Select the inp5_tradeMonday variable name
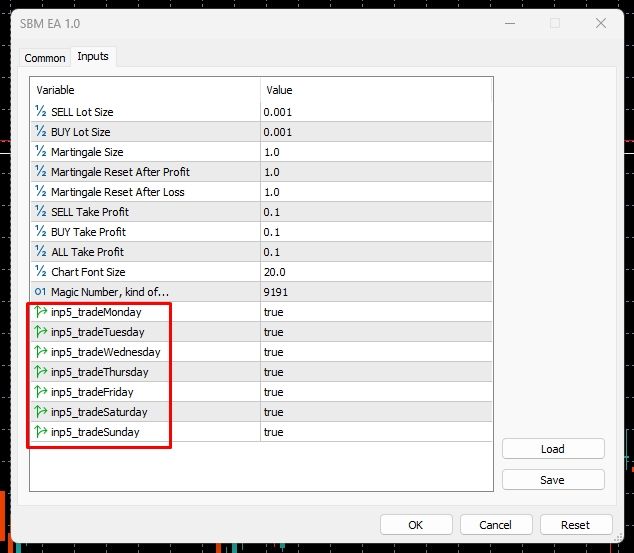Screen dimensions: 634x553 pyautogui.click(x=96, y=312)
